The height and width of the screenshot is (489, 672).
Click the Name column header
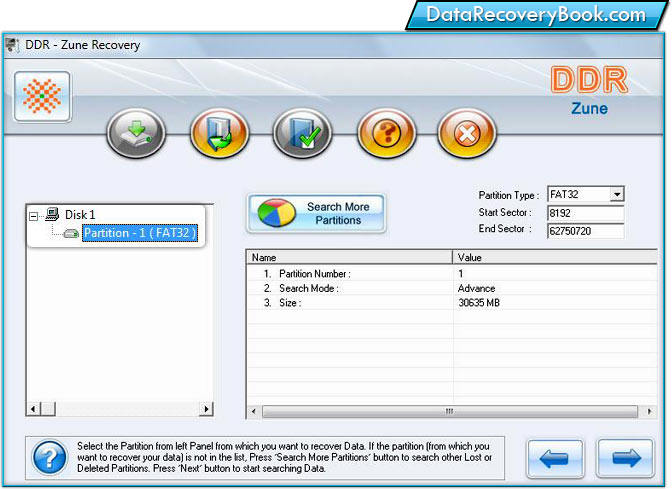349,258
